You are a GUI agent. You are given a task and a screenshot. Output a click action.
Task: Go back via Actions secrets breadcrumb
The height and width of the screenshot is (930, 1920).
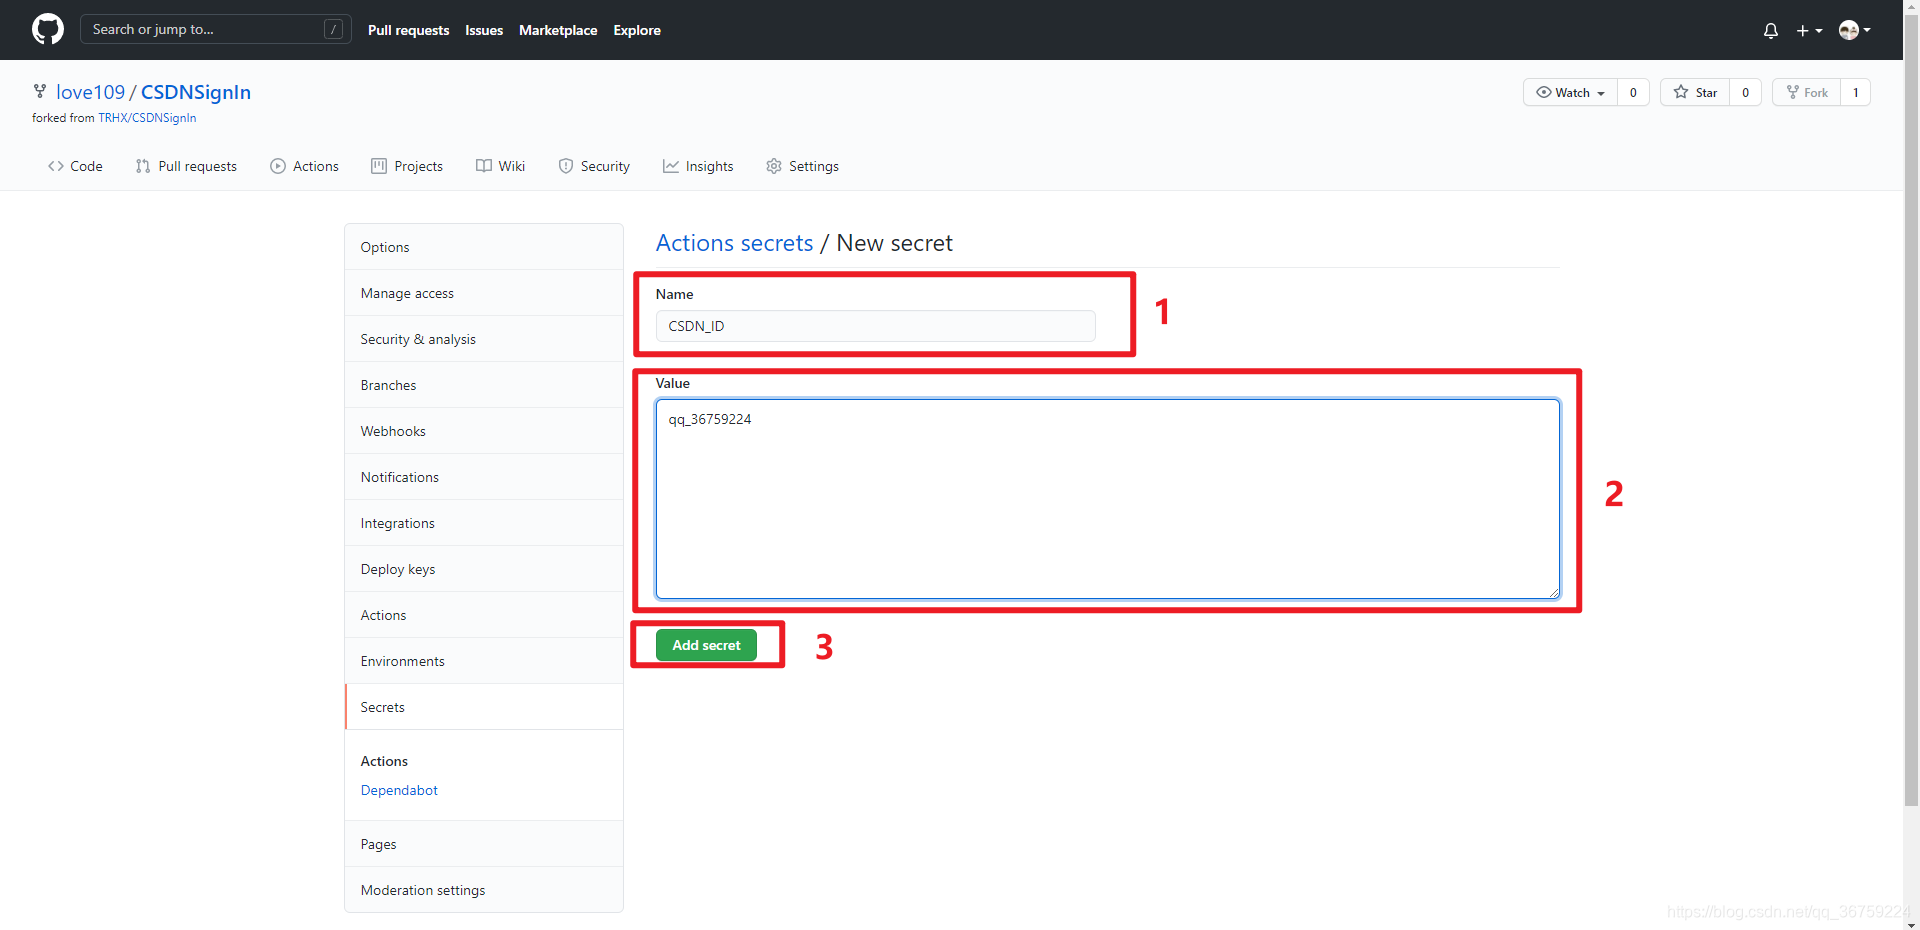[x=734, y=243]
